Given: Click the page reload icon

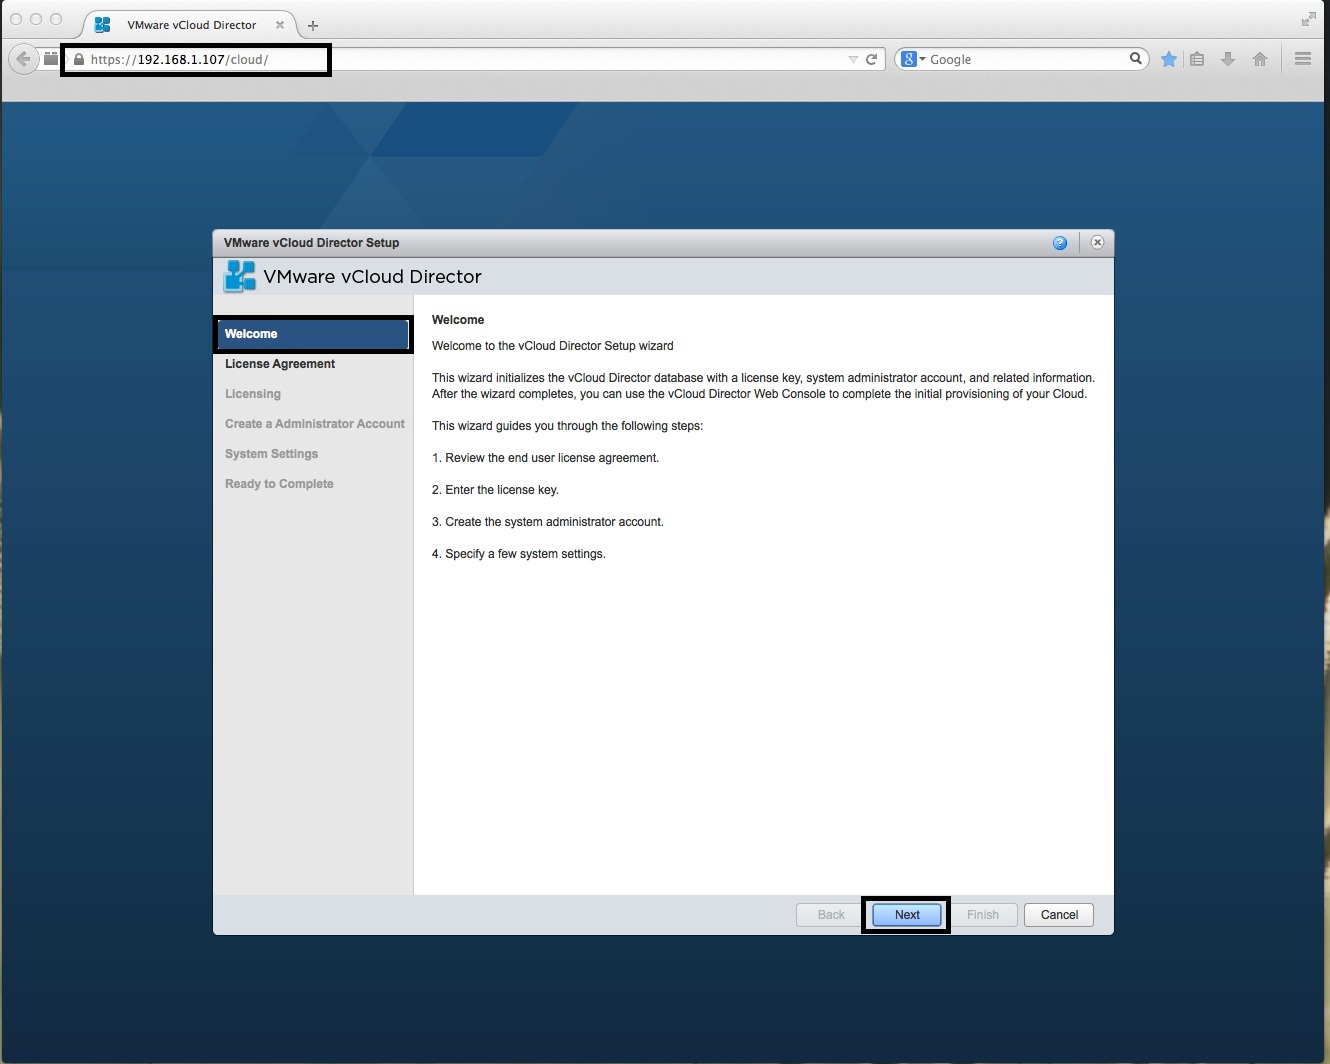Looking at the screenshot, I should pos(869,58).
